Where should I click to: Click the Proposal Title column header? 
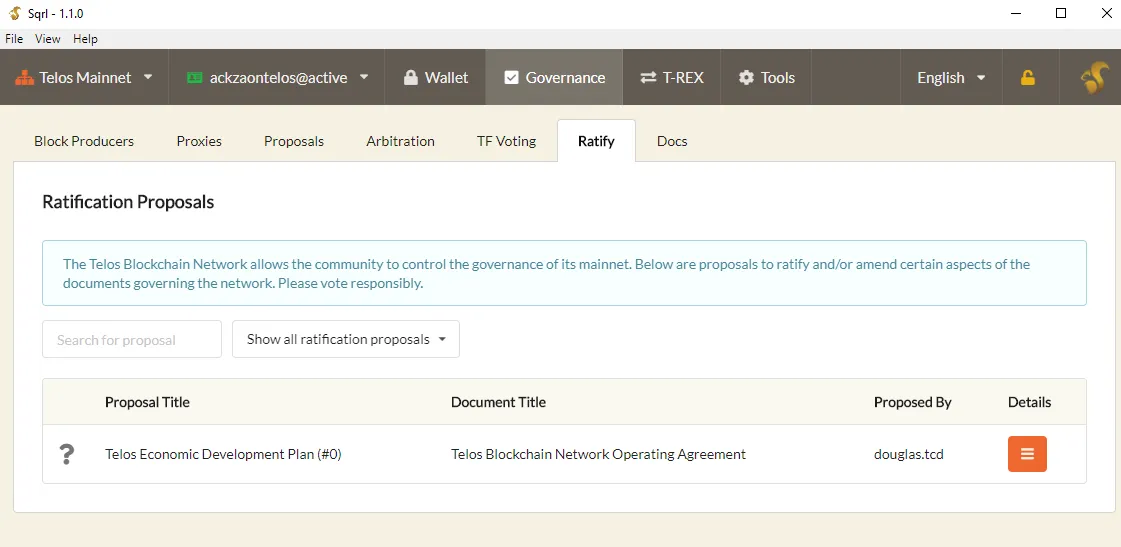(x=147, y=402)
